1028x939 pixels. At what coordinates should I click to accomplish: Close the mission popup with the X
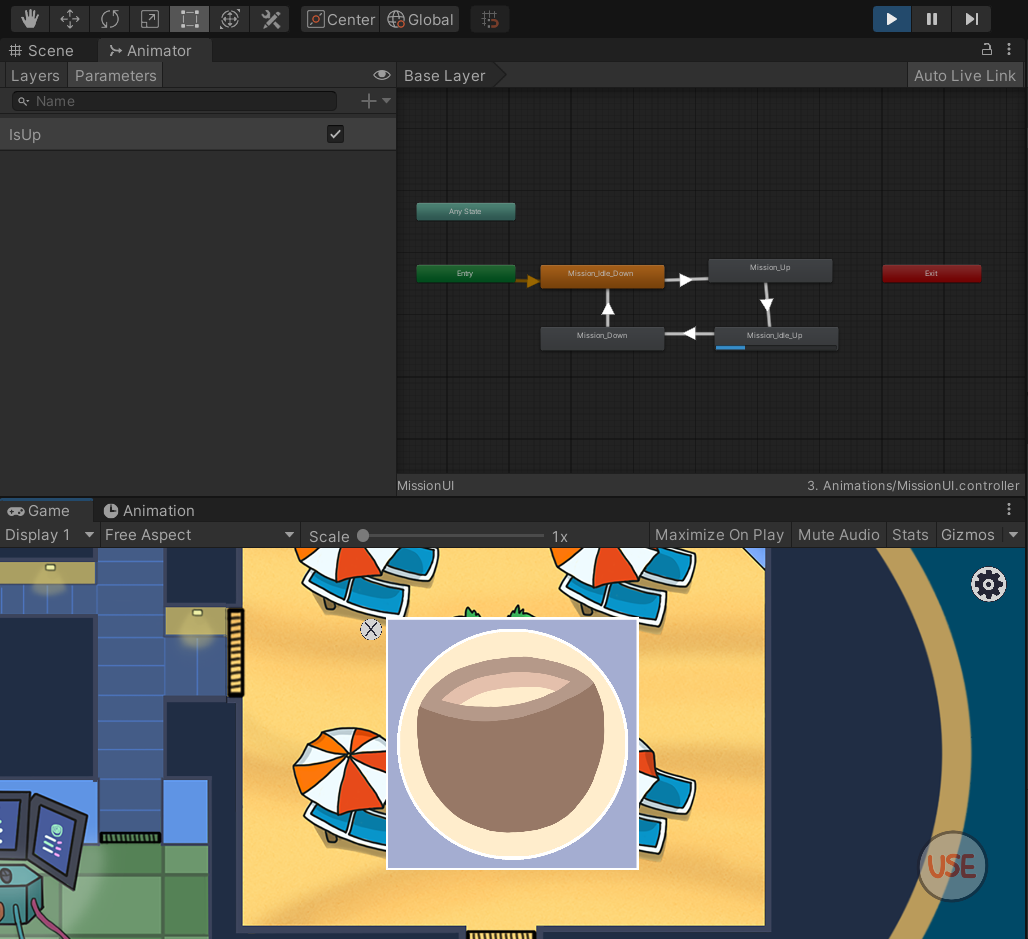pyautogui.click(x=371, y=629)
